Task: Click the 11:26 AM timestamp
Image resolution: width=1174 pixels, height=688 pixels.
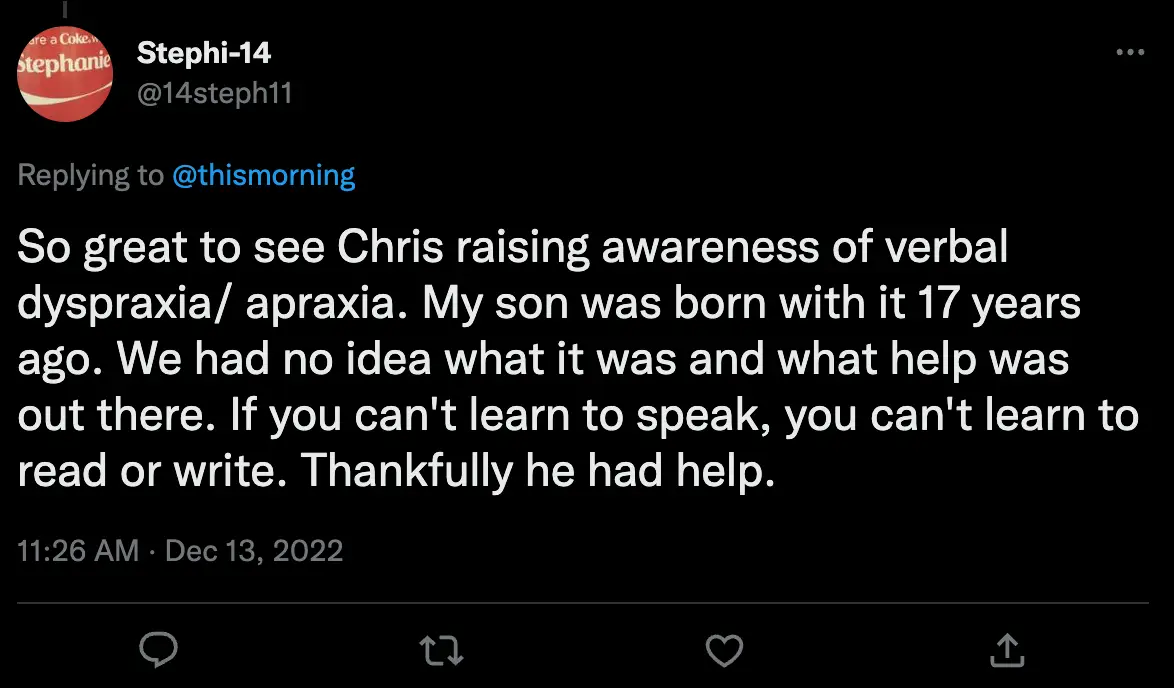Action: 78,550
